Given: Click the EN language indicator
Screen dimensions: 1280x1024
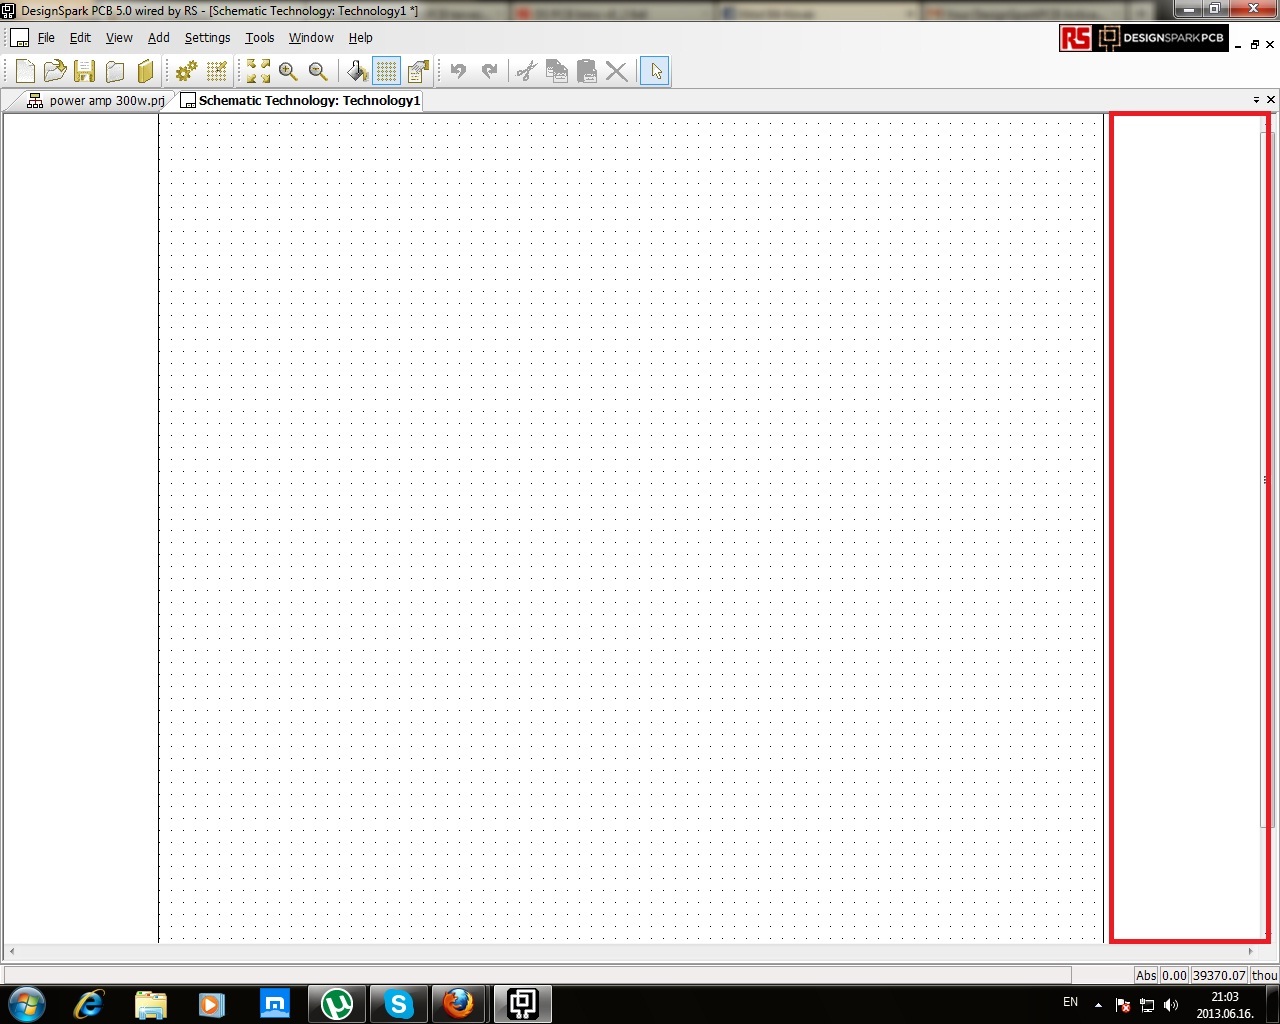Looking at the screenshot, I should coord(1070,1002).
